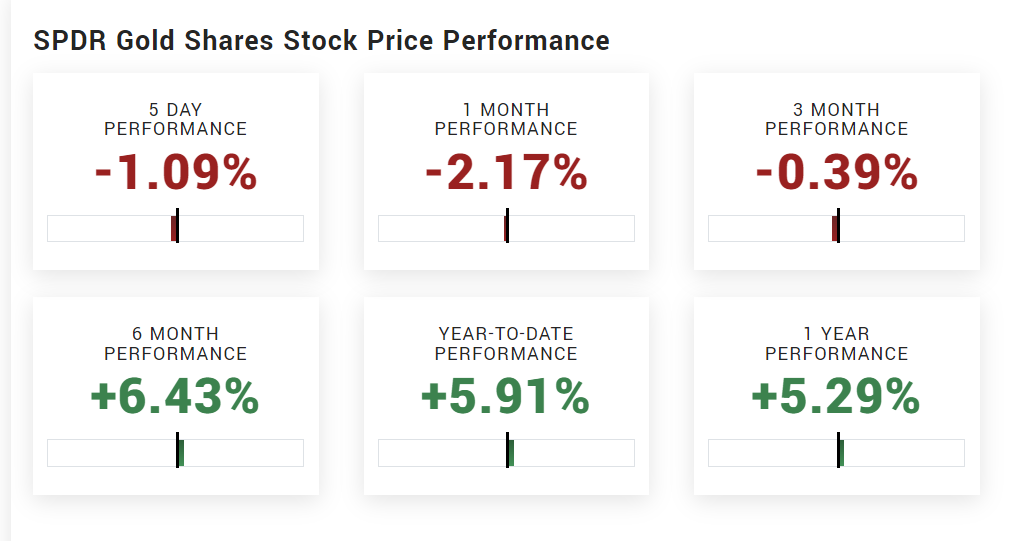Image resolution: width=1017 pixels, height=541 pixels.
Task: Click the -1.09% five day value
Action: click(x=176, y=174)
